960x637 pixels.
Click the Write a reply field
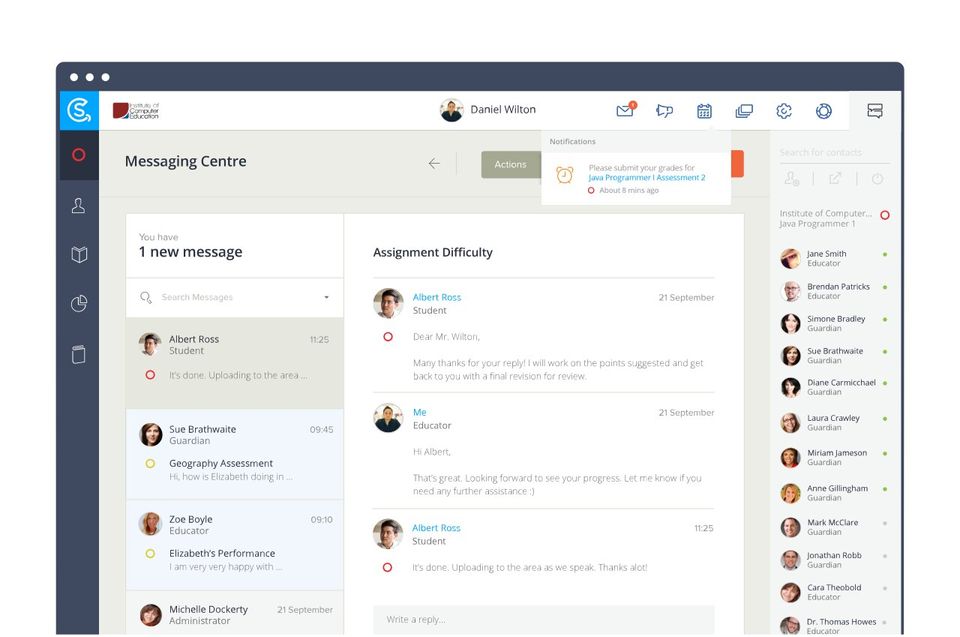[544, 619]
